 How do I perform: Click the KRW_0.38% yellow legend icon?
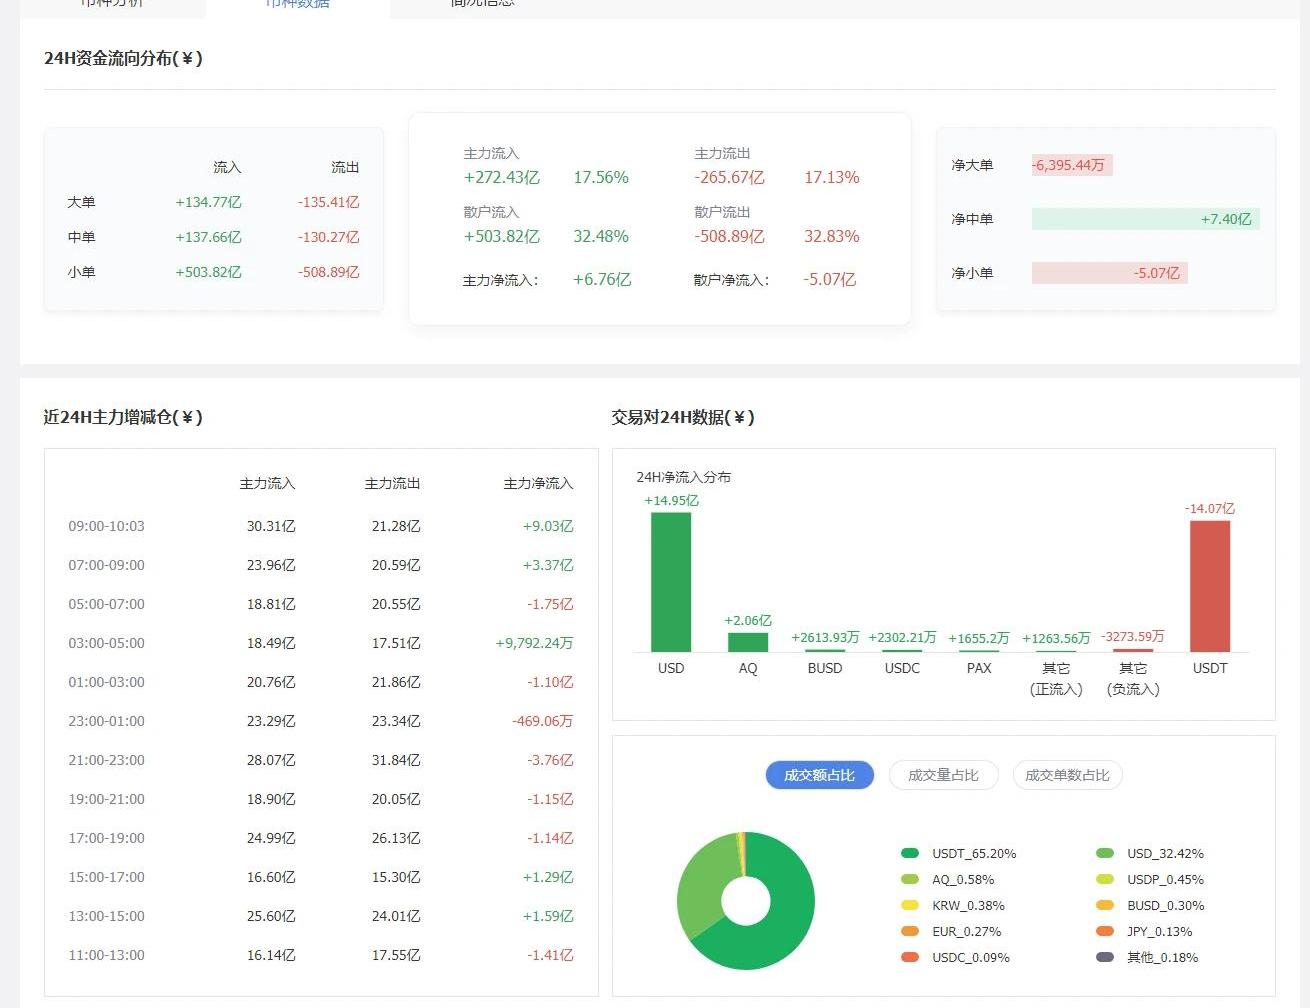[910, 905]
